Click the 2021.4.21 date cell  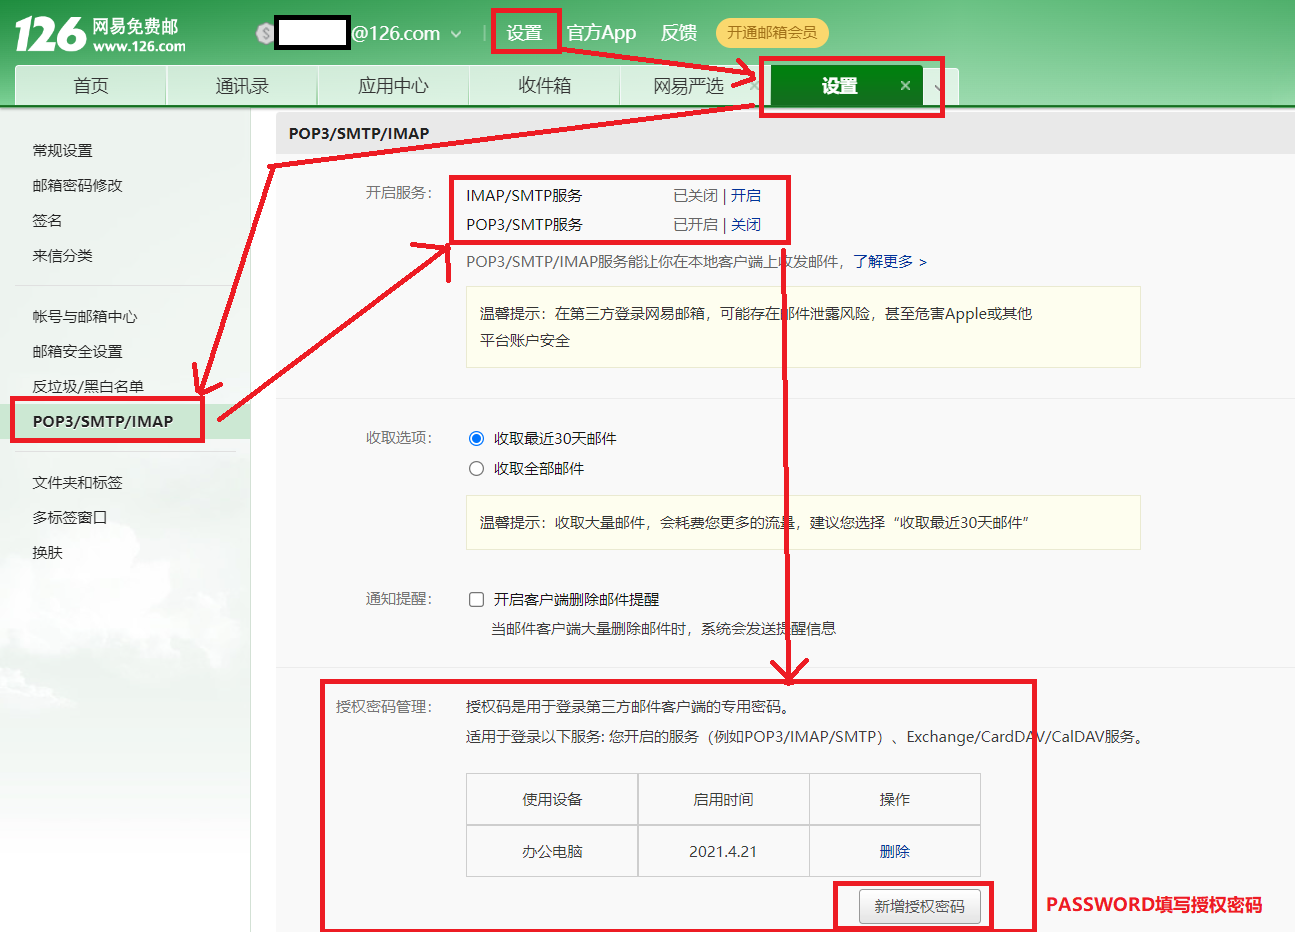pos(723,851)
